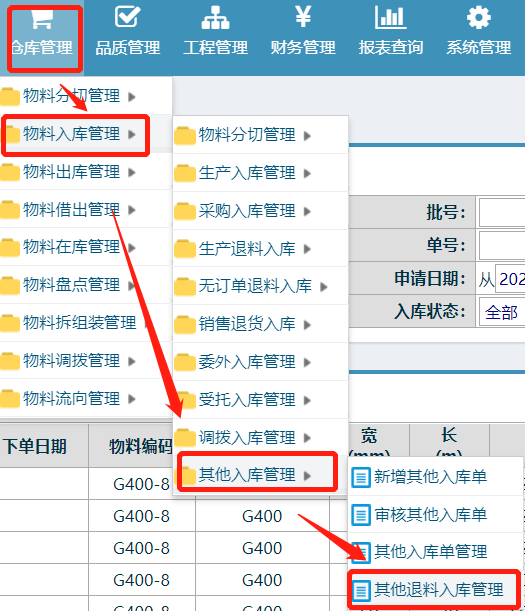Click document icon beside 审核其他入库单

[x=361, y=515]
